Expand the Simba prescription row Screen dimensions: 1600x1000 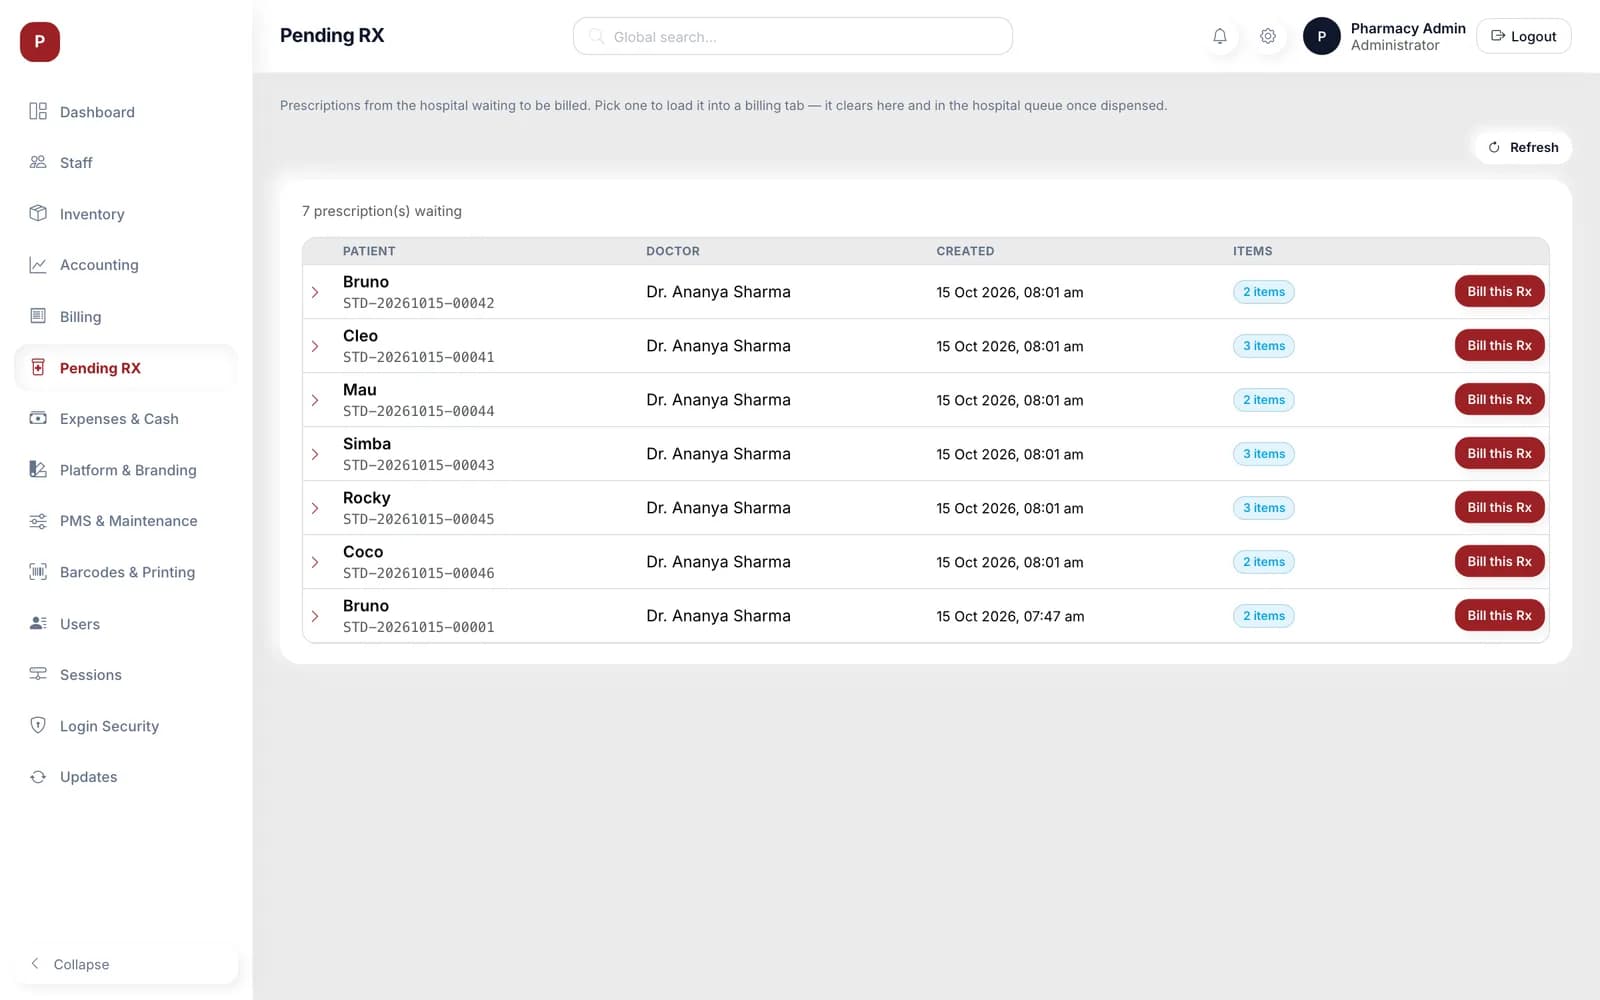[x=315, y=454]
